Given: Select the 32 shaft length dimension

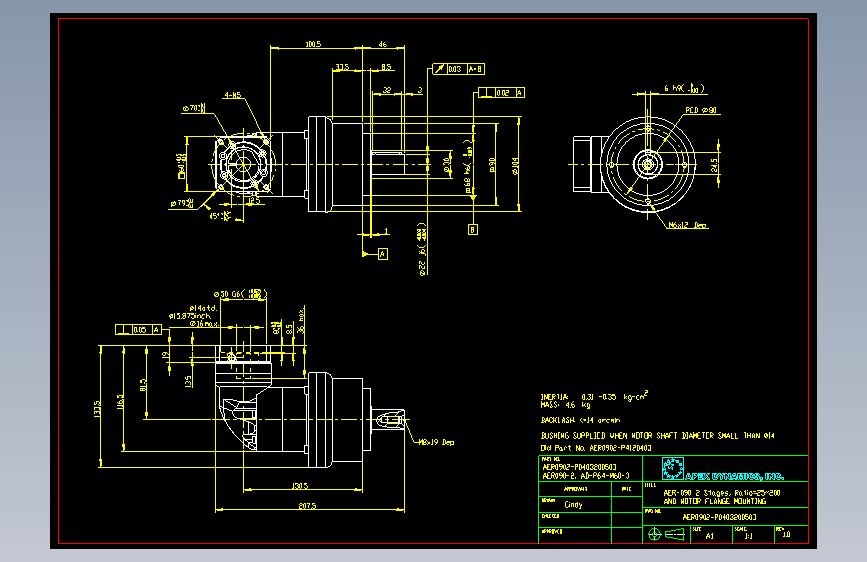Looking at the screenshot, I should (x=387, y=90).
